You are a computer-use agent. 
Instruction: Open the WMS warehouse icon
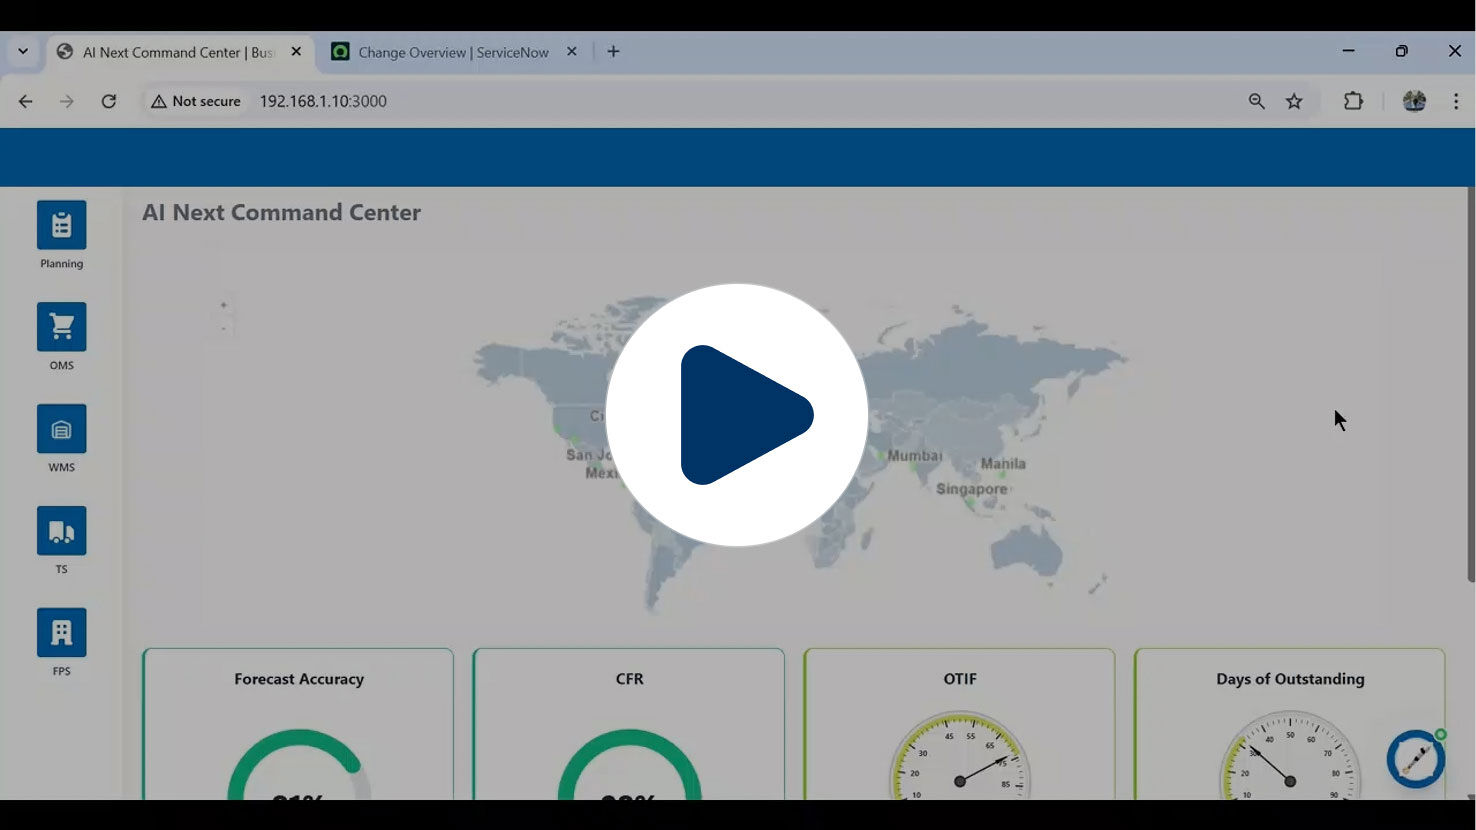point(62,429)
